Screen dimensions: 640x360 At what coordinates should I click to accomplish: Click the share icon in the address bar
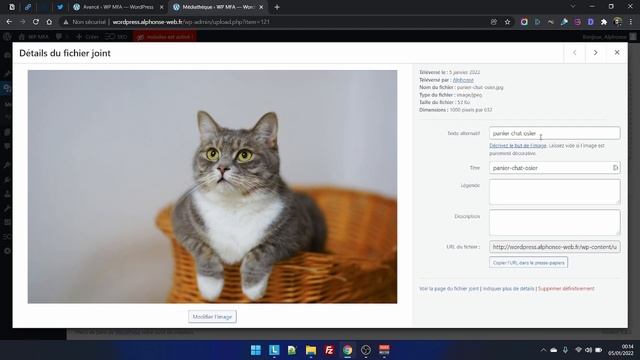pos(494,22)
